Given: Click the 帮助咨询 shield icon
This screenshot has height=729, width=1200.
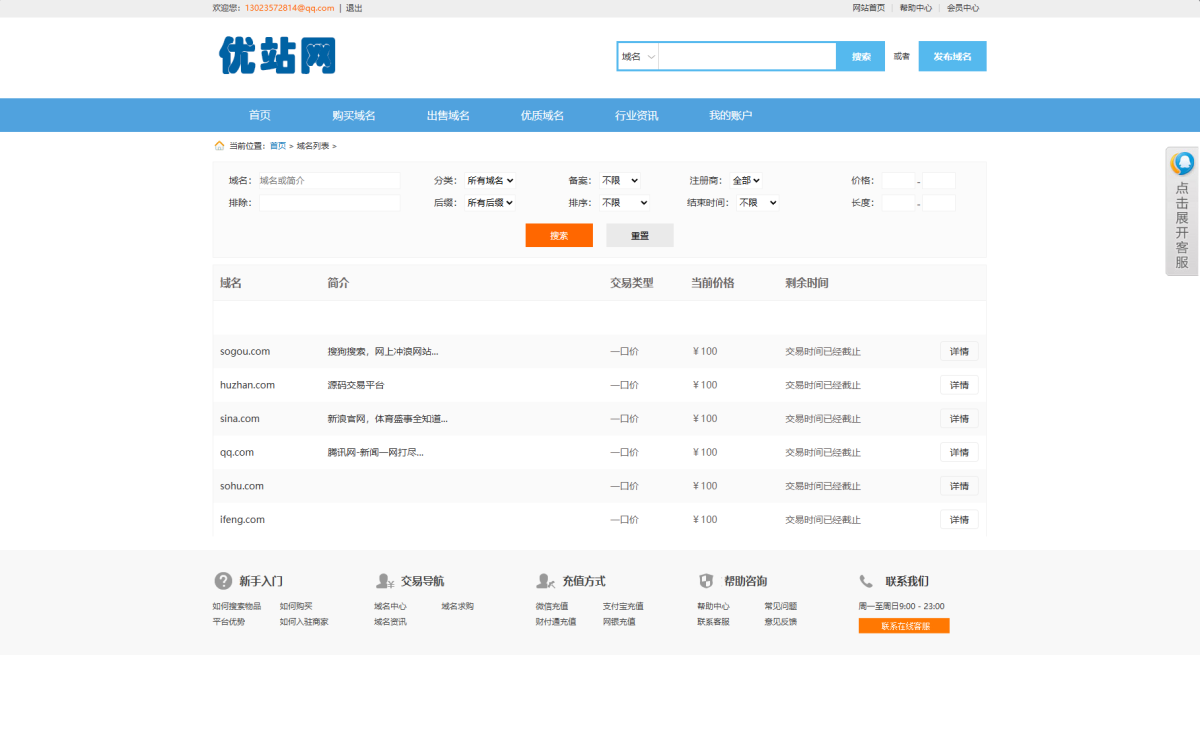Looking at the screenshot, I should (x=706, y=581).
